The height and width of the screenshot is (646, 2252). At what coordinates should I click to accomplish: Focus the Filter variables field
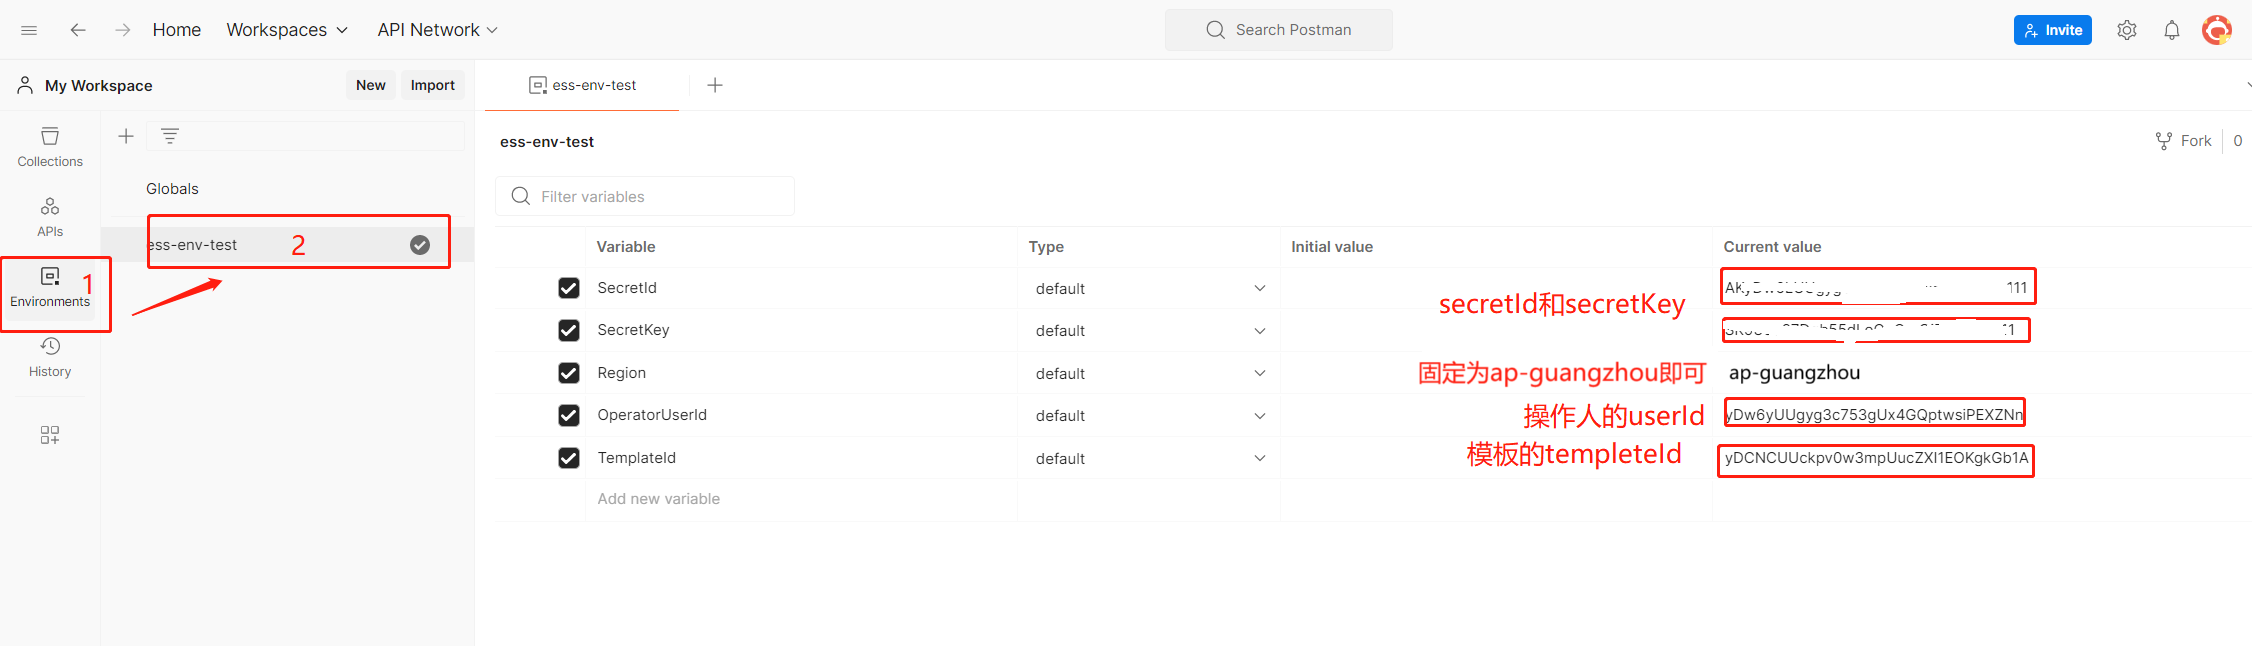(645, 196)
